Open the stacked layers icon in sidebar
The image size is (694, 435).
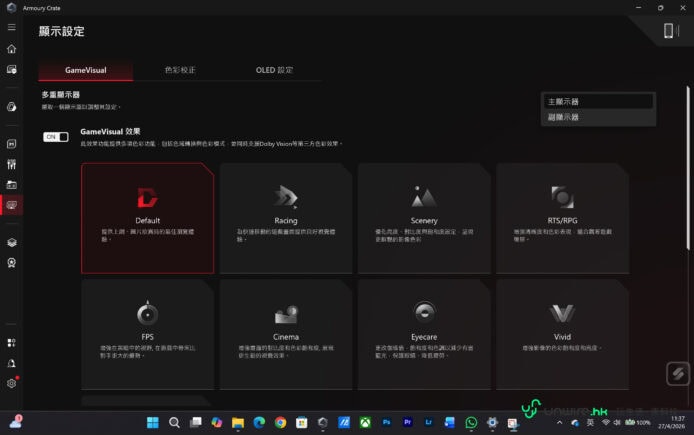(12, 243)
